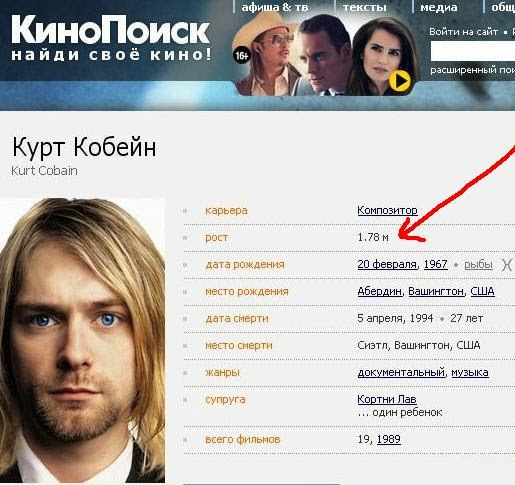Click the 1989 first film year link
This screenshot has height=485, width=515.
[x=389, y=439]
